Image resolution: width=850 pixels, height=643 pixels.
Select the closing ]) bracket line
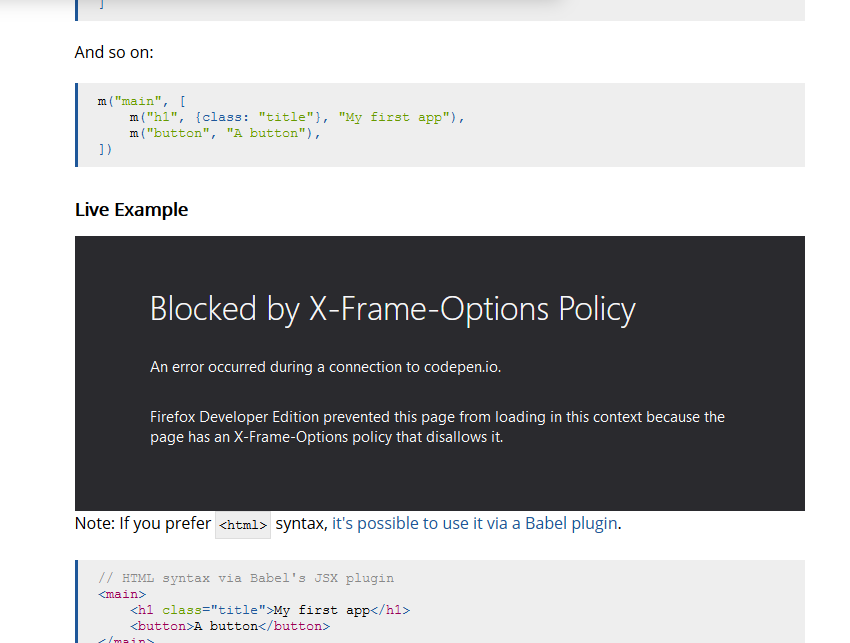click(104, 148)
